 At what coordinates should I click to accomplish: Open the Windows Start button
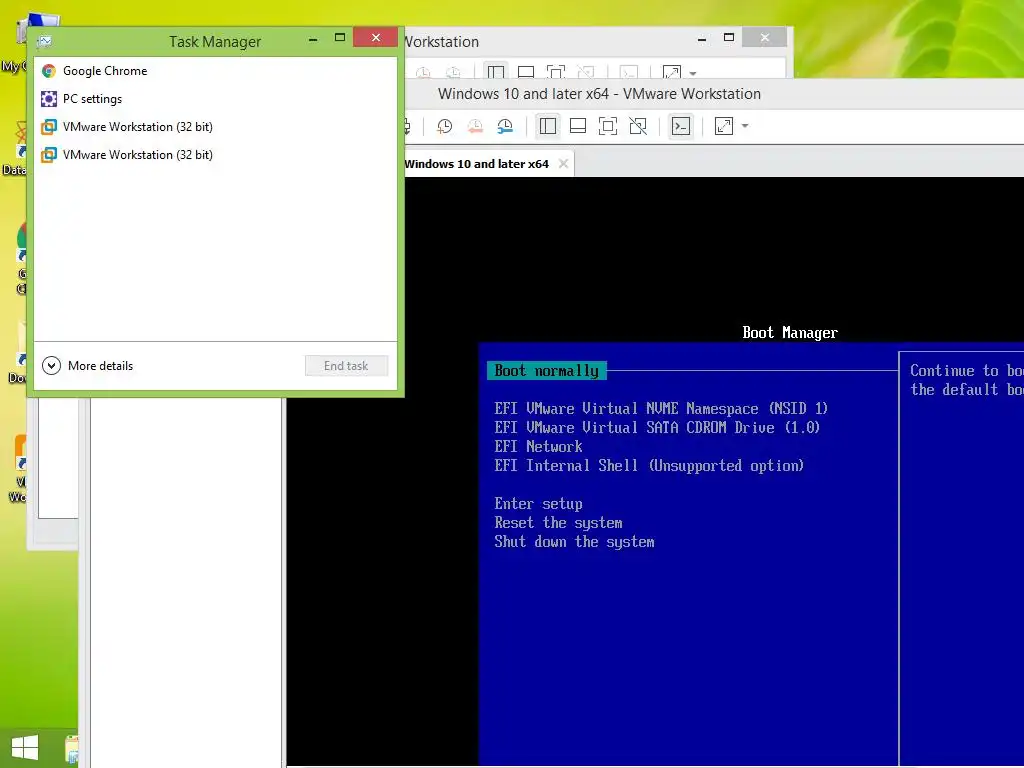pos(25,748)
